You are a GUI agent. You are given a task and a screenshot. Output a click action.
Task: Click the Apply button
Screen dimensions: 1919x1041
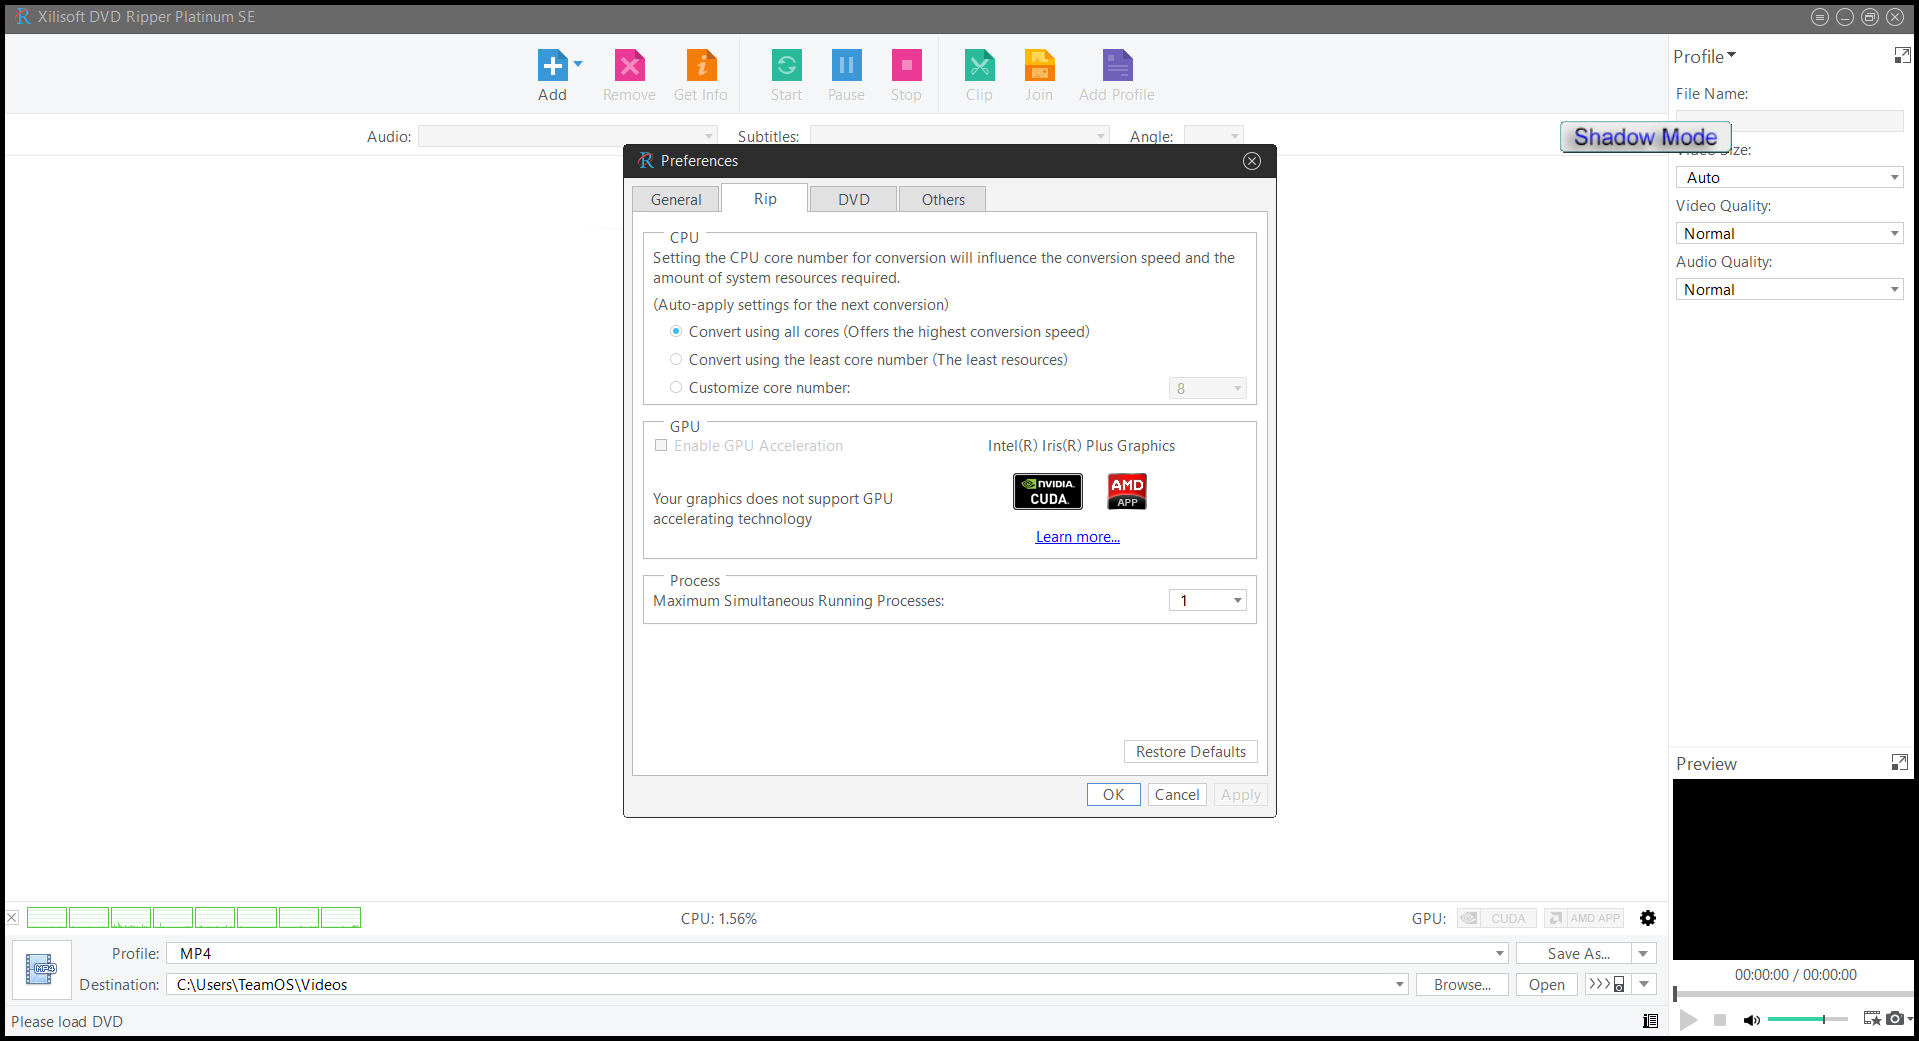coord(1241,795)
